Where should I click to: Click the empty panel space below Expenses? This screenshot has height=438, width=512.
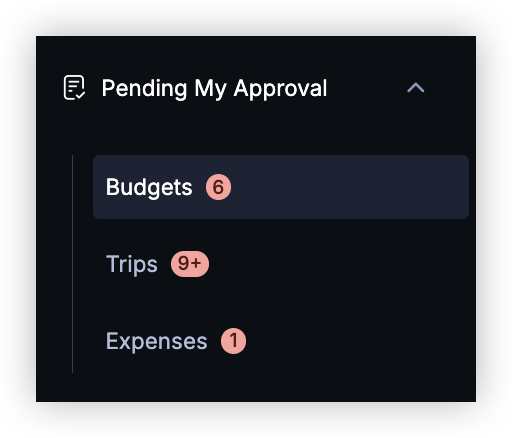(x=256, y=387)
